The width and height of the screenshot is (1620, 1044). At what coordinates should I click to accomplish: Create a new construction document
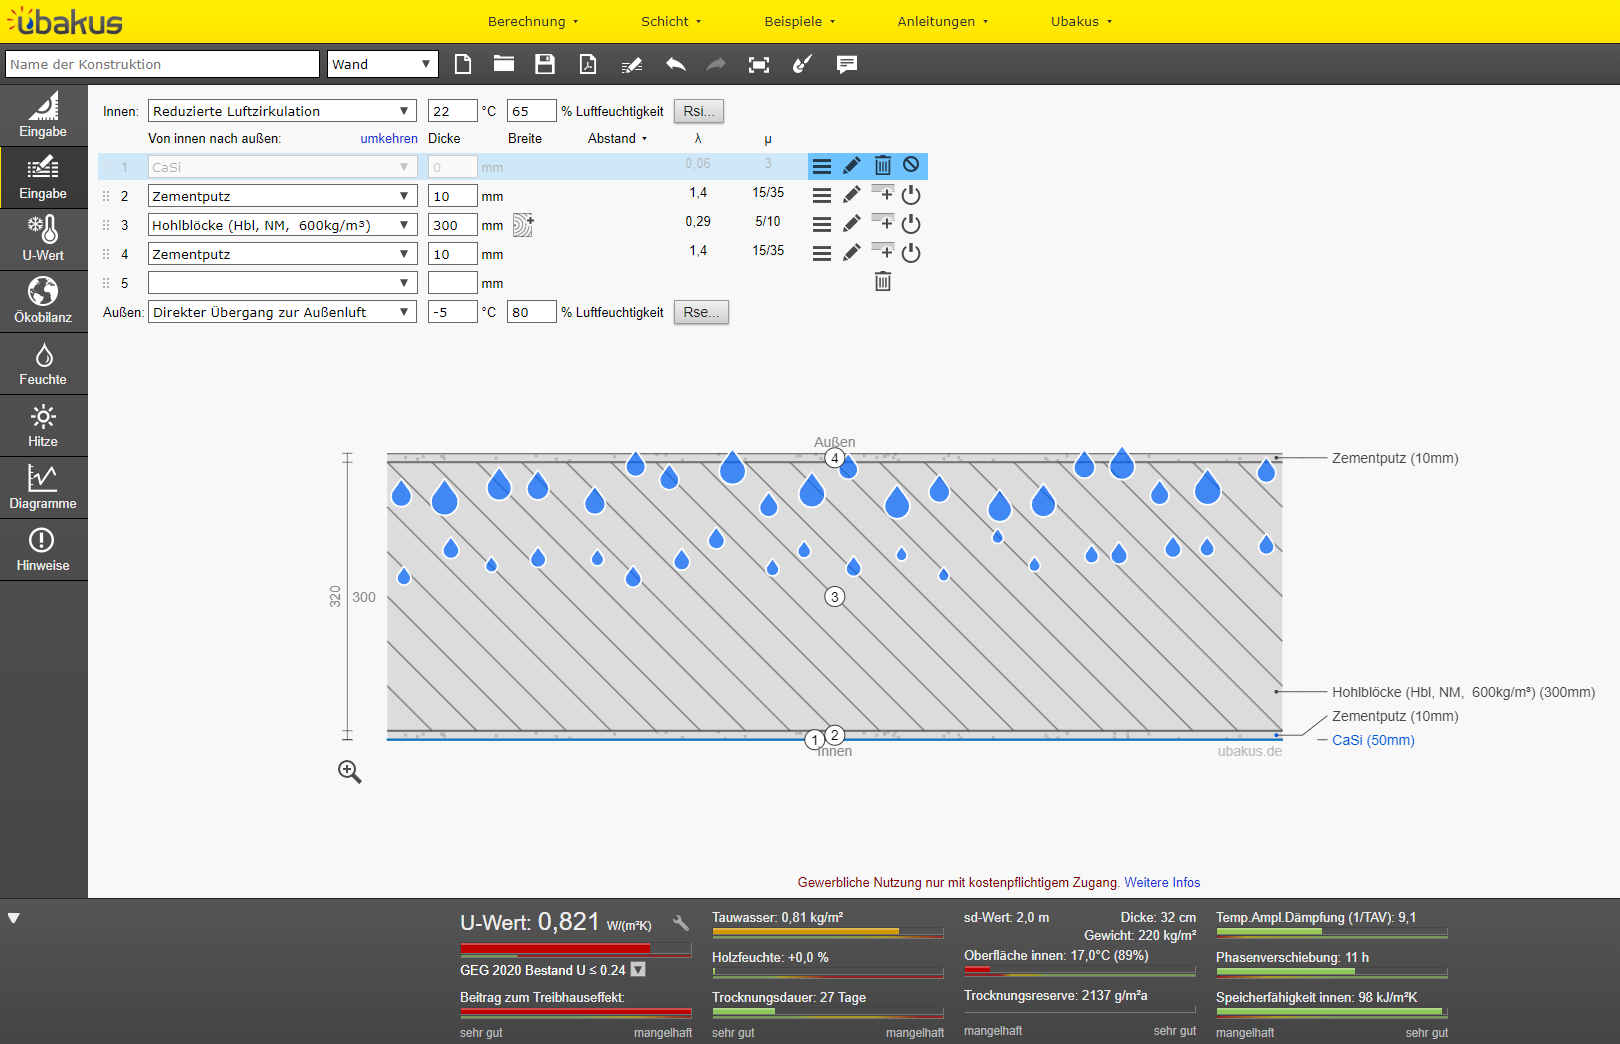pyautogui.click(x=463, y=64)
